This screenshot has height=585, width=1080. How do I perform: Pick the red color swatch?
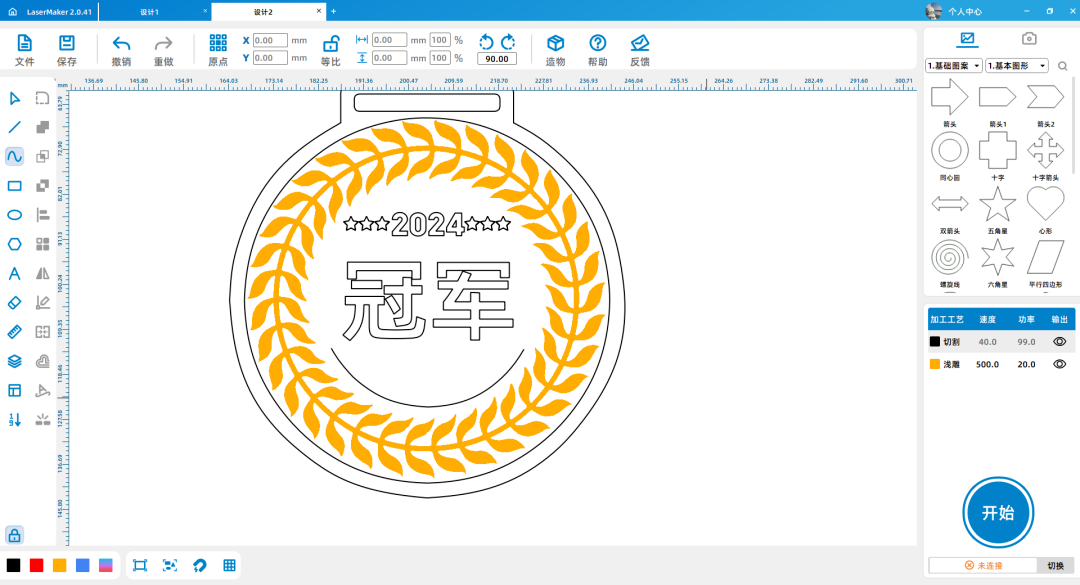(x=37, y=565)
